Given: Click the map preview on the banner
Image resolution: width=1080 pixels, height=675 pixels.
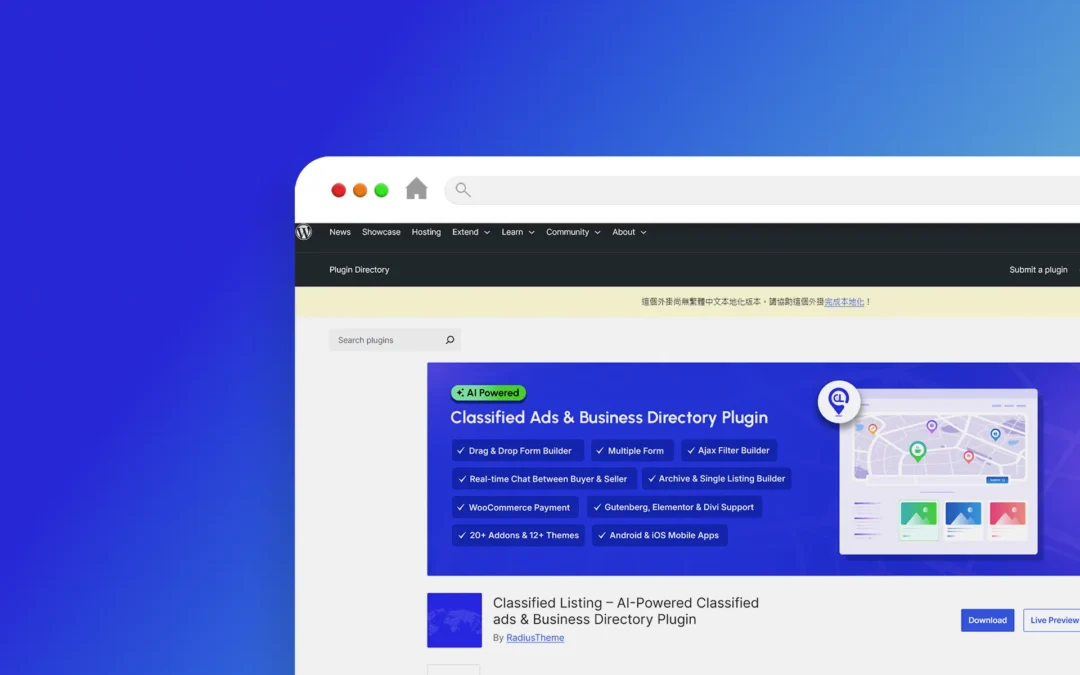Looking at the screenshot, I should pos(939,448).
